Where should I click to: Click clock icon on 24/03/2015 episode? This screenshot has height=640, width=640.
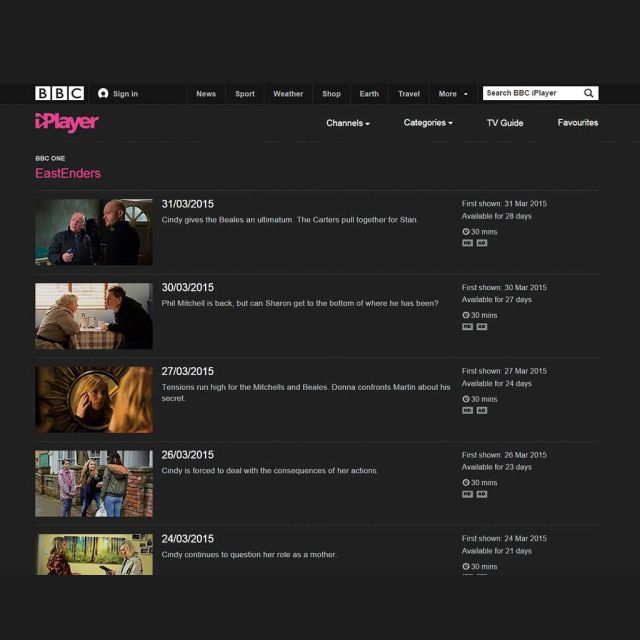466,566
